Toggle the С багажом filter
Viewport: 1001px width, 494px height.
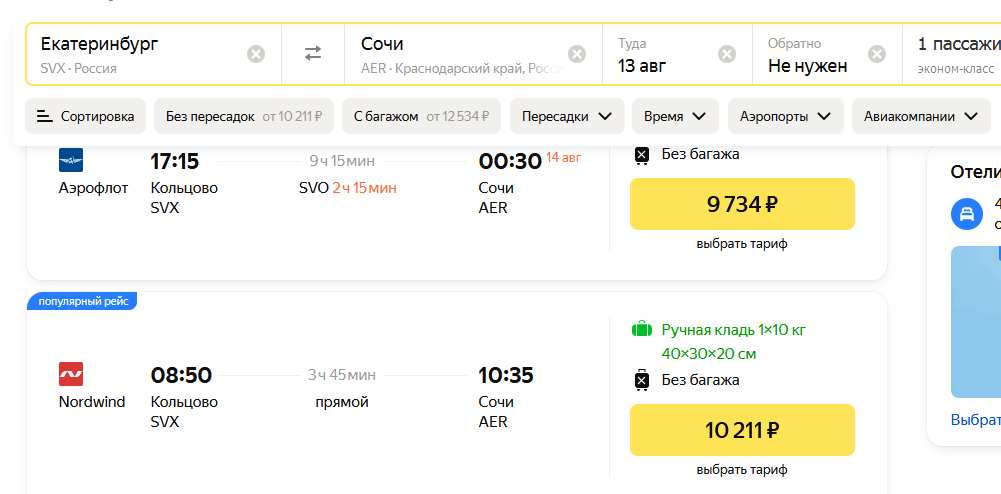tap(421, 116)
